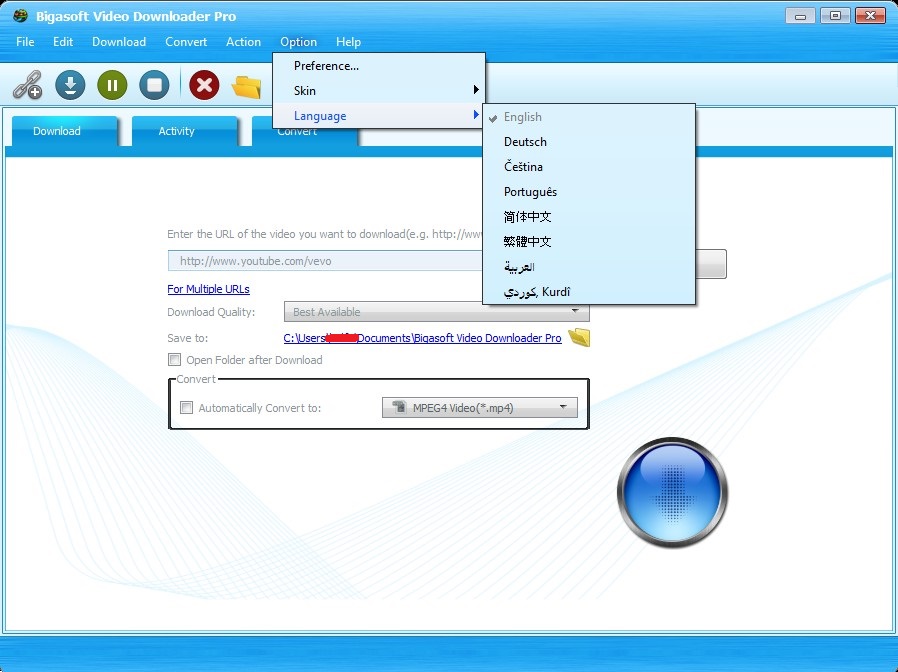Open the MPEG4 Video format dropdown
898x672 pixels.
pos(480,407)
